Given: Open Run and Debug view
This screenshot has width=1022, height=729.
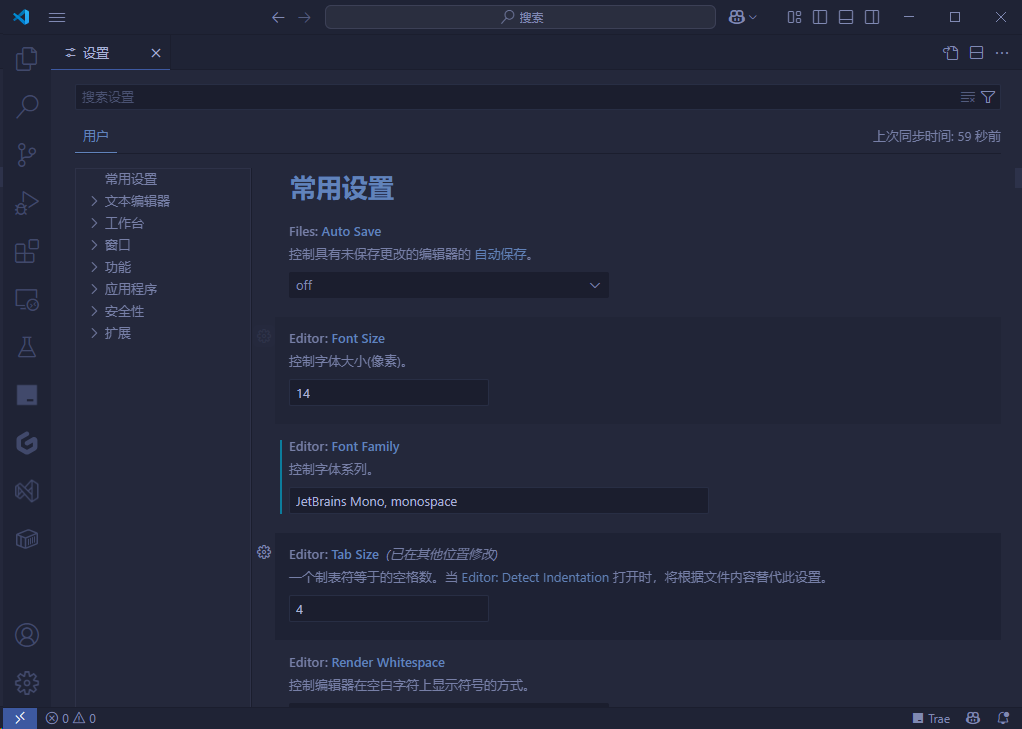Looking at the screenshot, I should point(27,203).
